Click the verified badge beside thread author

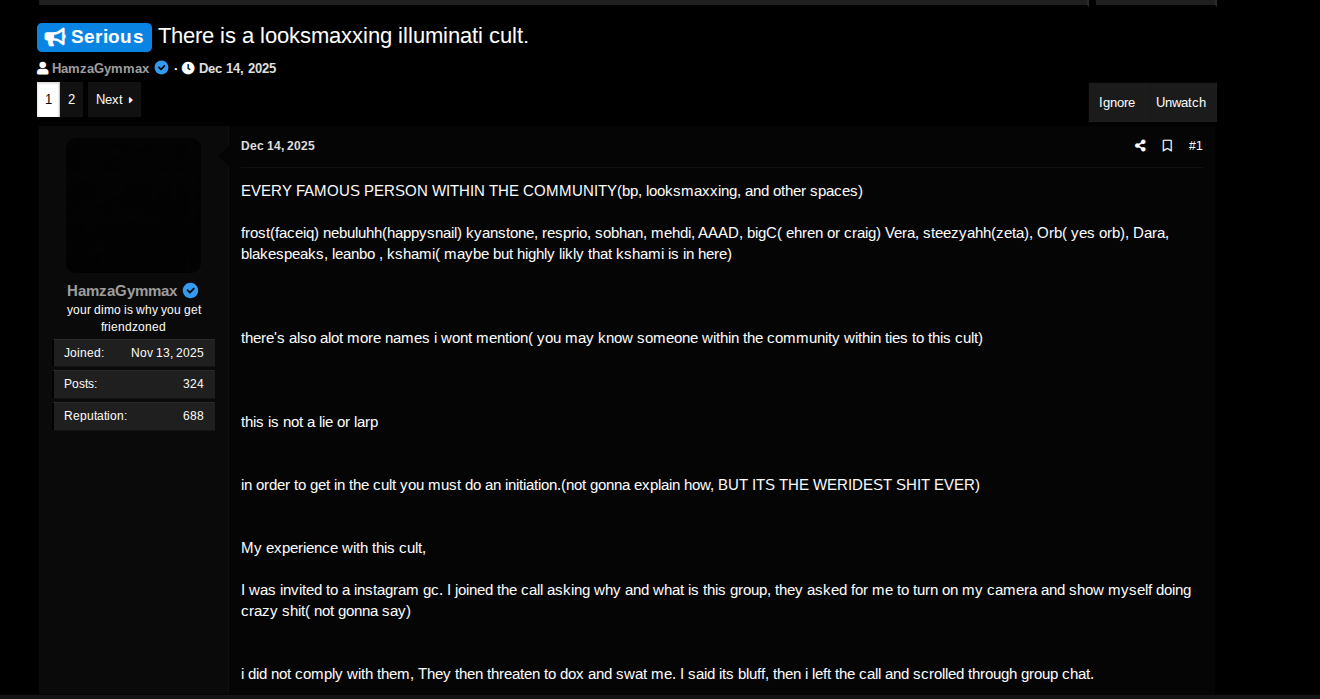click(161, 68)
